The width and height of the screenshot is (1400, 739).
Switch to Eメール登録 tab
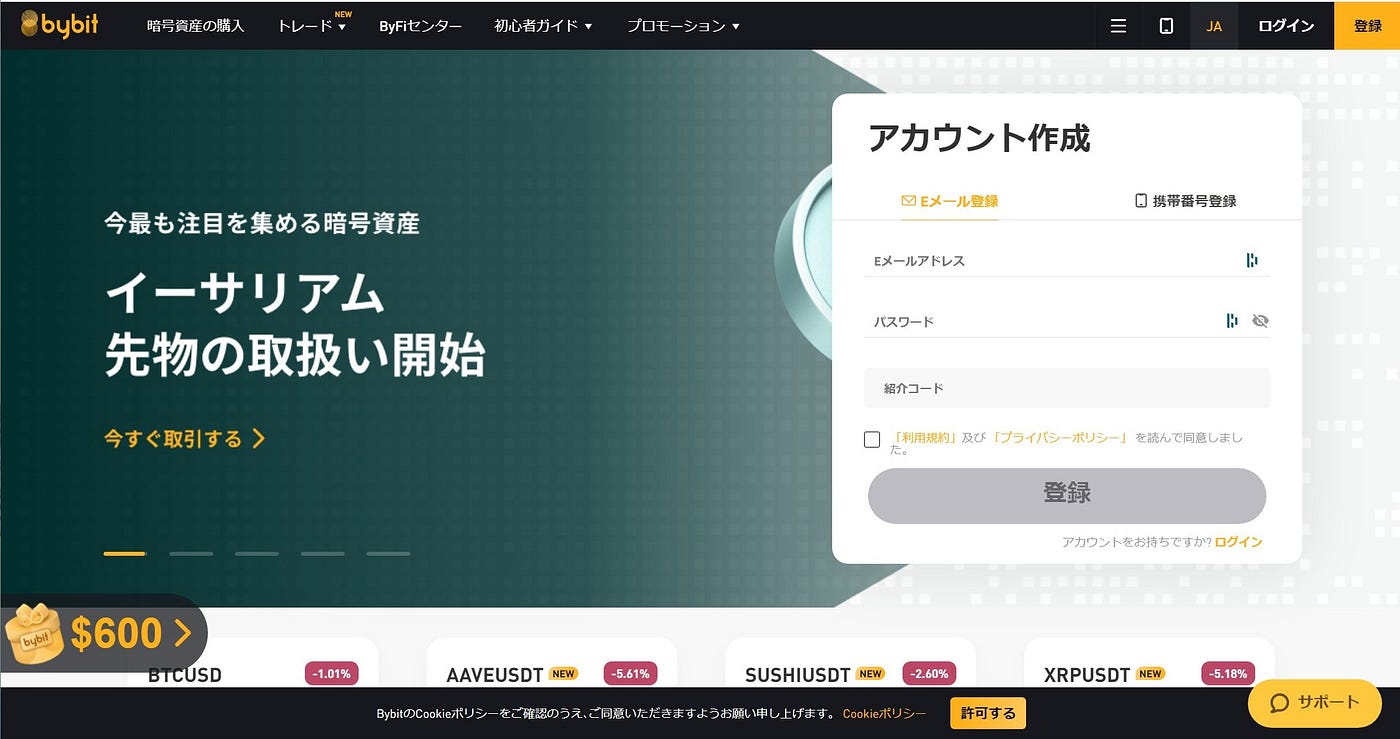pyautogui.click(x=950, y=201)
